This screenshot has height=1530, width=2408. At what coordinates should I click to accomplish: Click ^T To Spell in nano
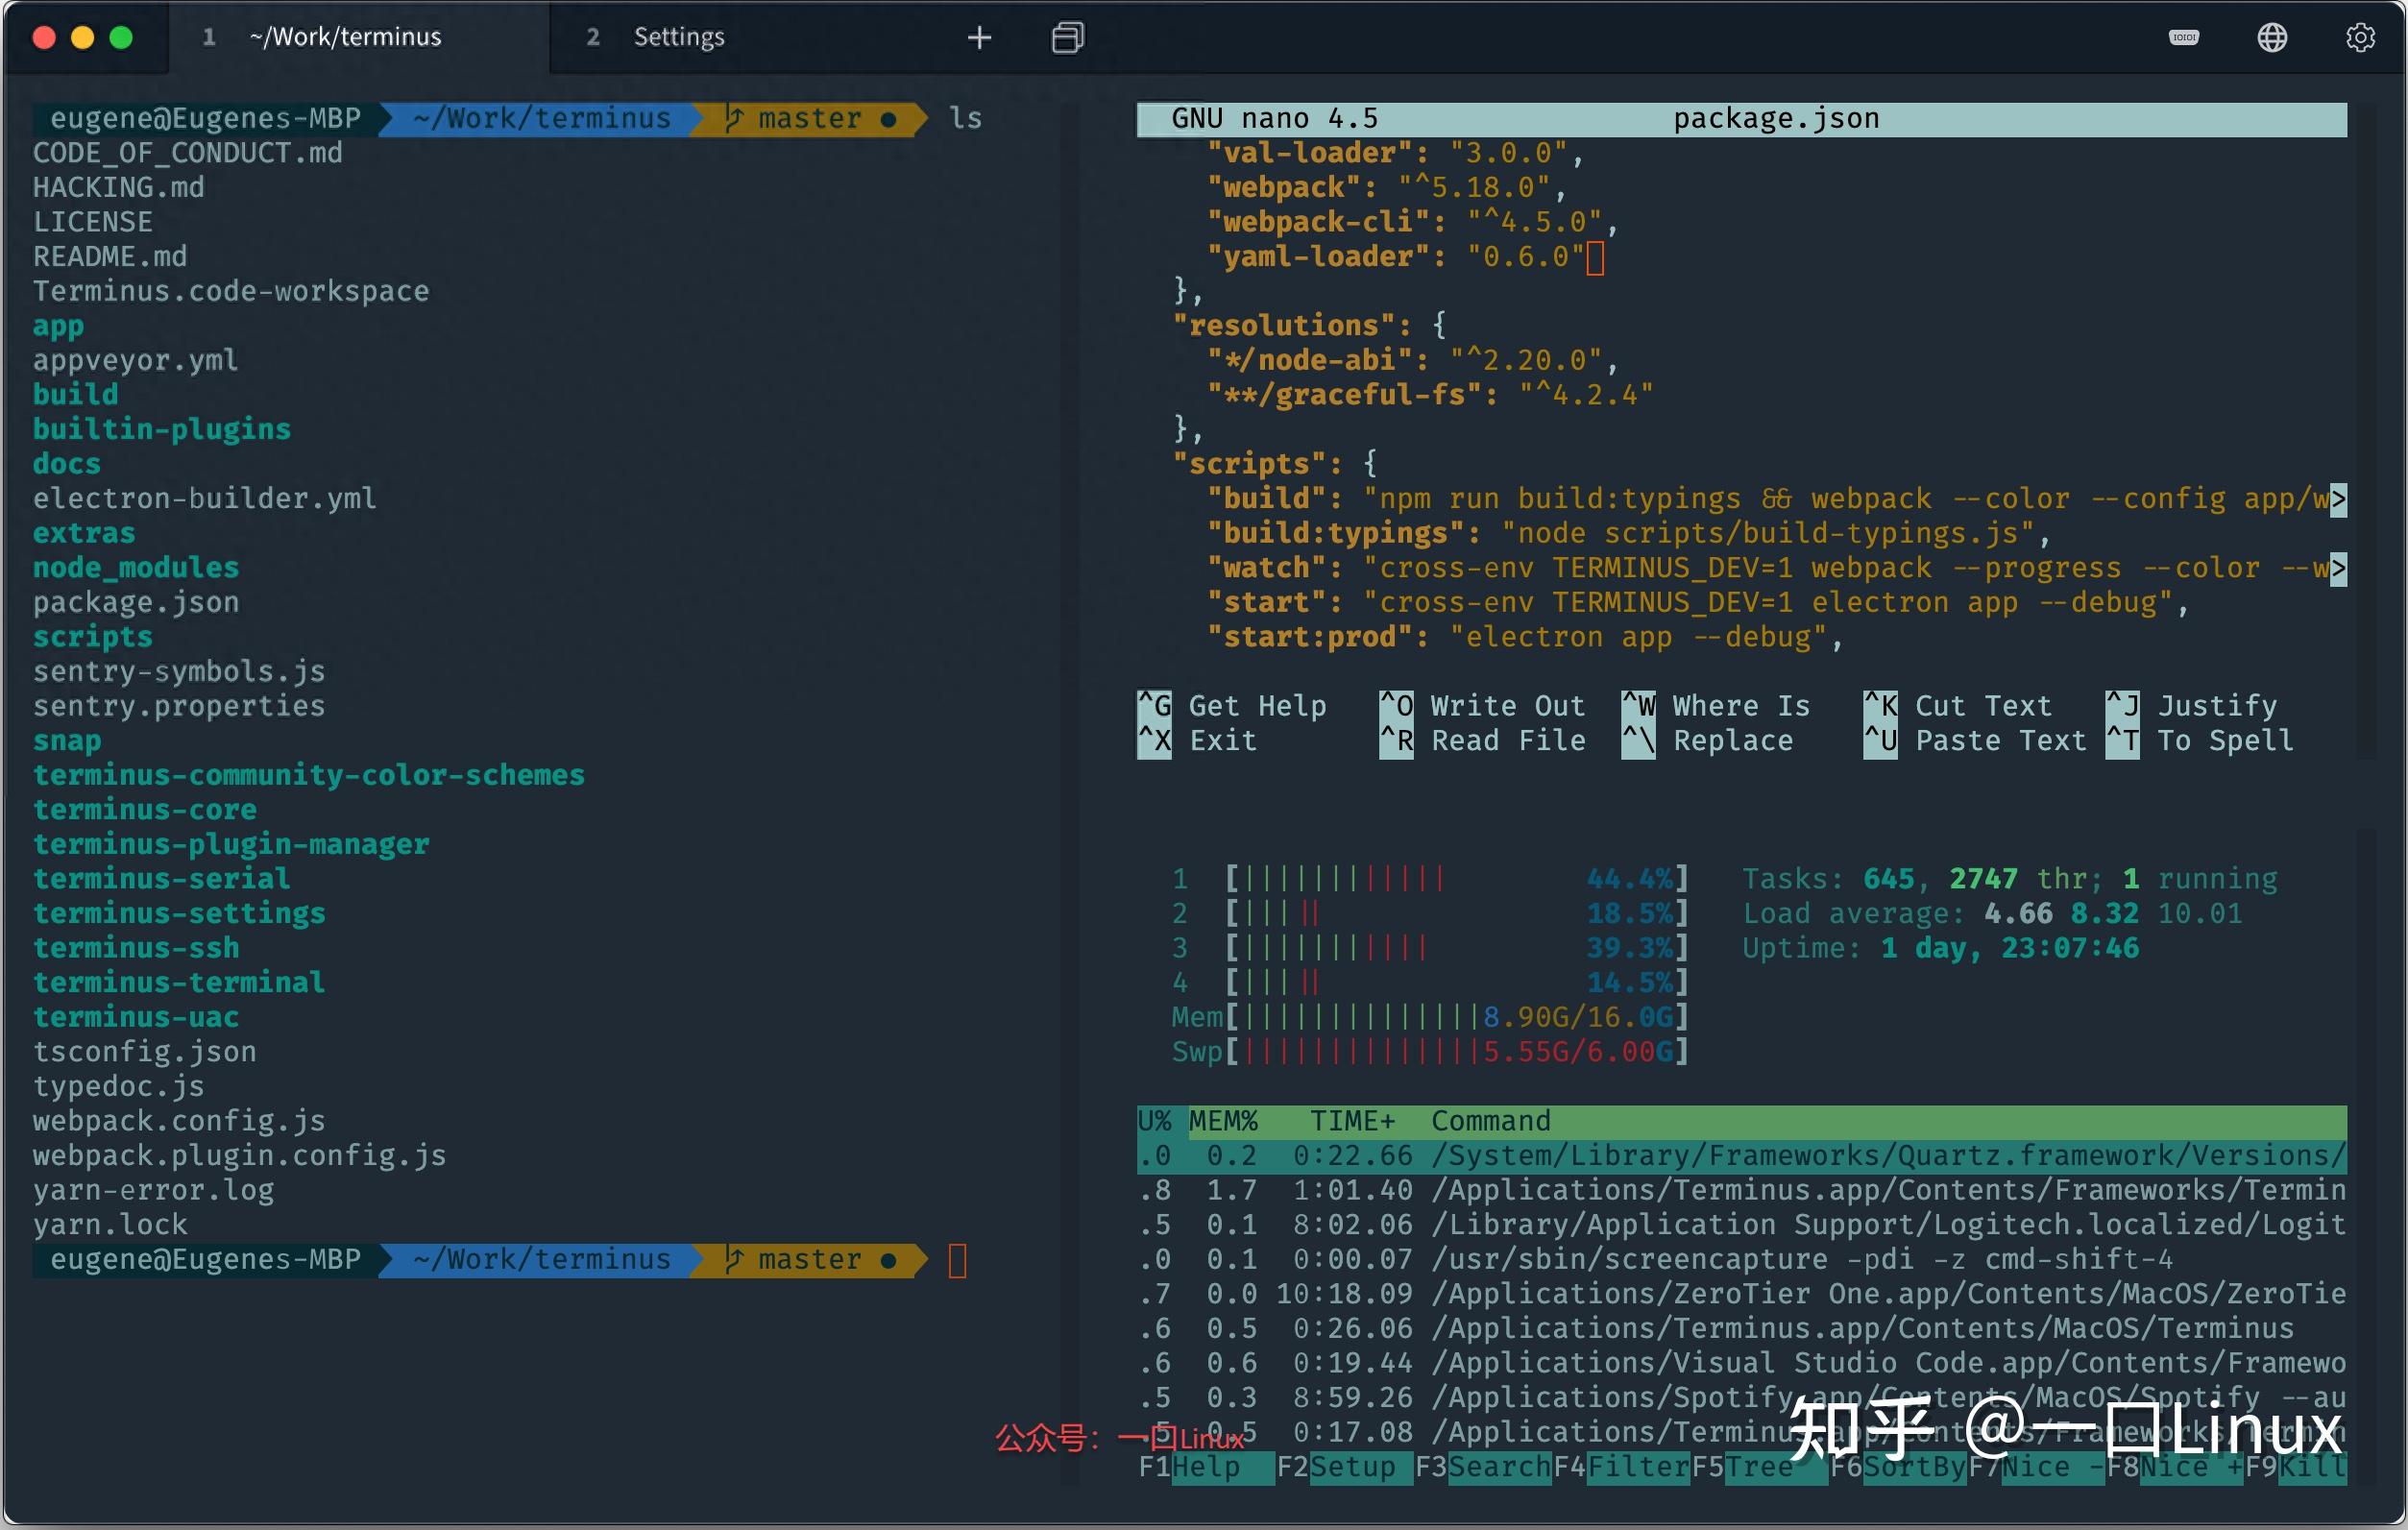[x=2200, y=741]
